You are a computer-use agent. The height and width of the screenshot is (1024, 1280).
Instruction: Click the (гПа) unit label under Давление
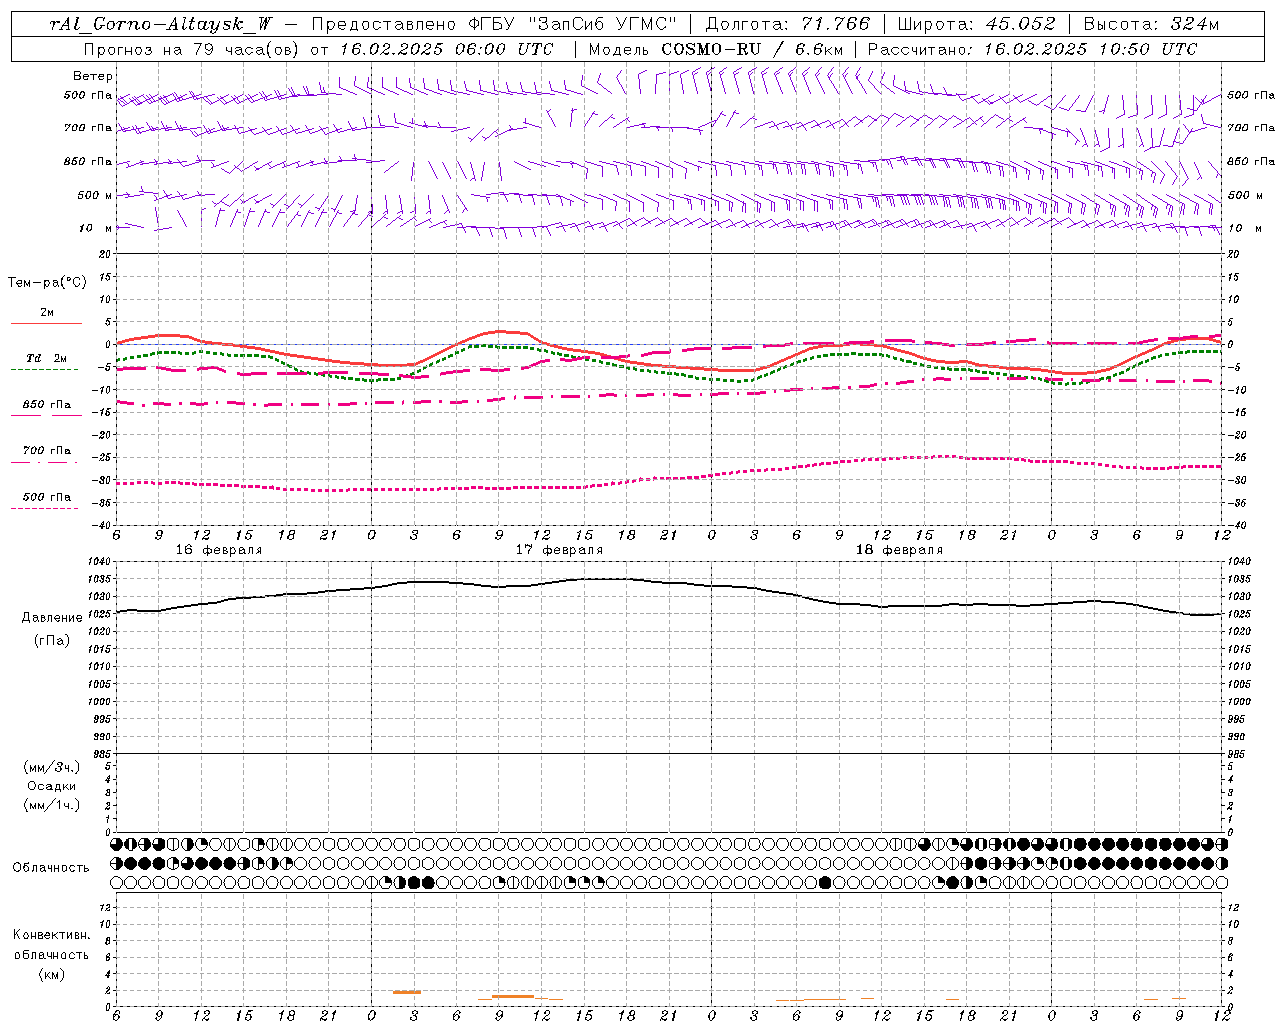coord(52,640)
